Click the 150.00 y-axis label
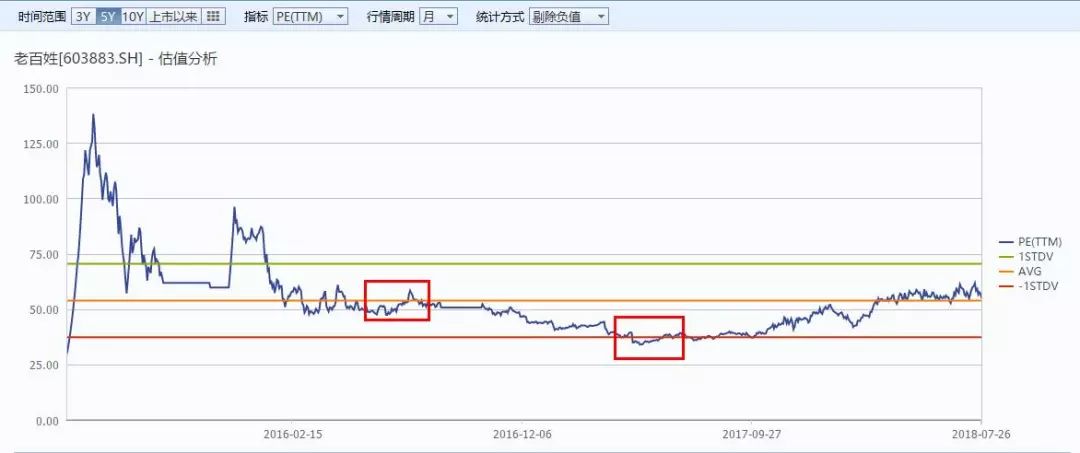Image resolution: width=1080 pixels, height=453 pixels. [41, 88]
